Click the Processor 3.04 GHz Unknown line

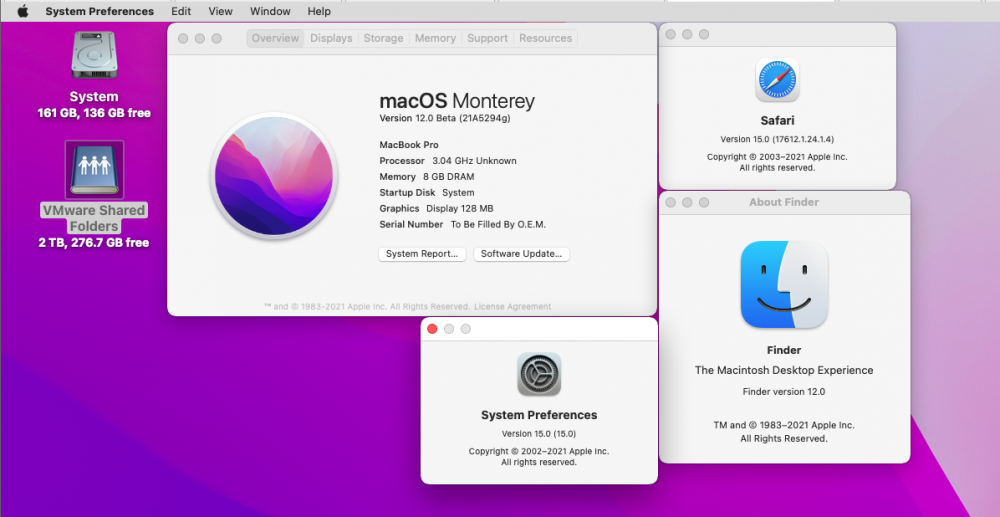pyautogui.click(x=448, y=161)
